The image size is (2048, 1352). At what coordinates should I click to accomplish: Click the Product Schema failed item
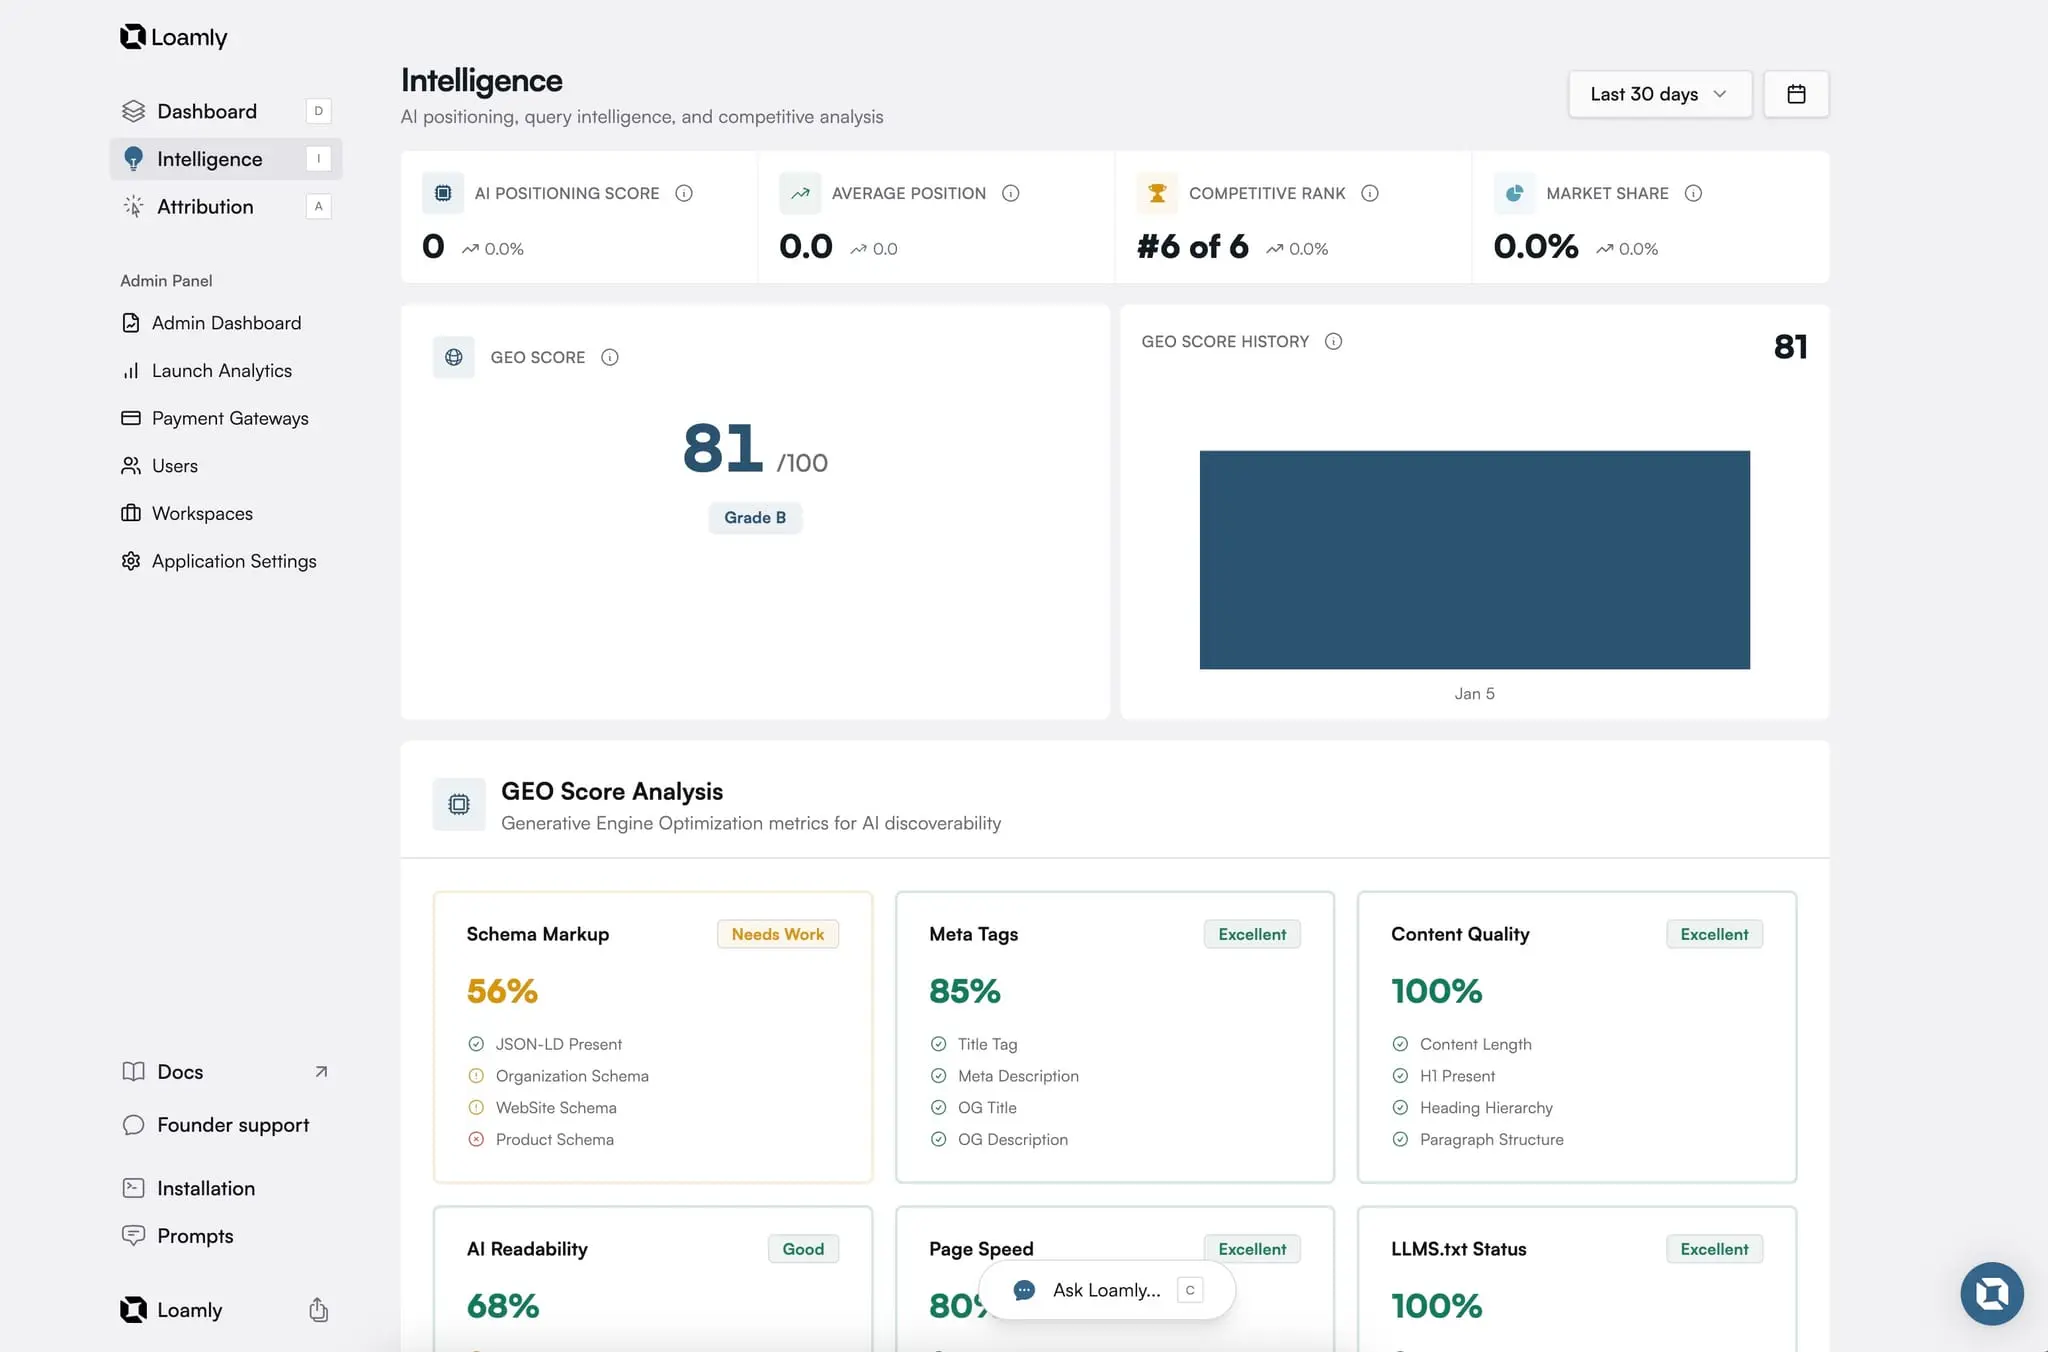click(x=541, y=1140)
